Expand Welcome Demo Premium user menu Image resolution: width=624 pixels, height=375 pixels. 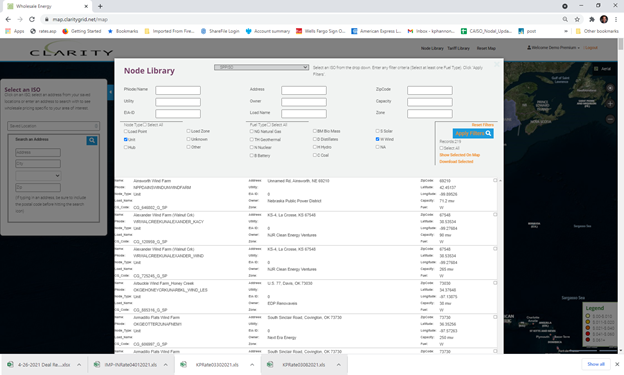pyautogui.click(x=554, y=48)
